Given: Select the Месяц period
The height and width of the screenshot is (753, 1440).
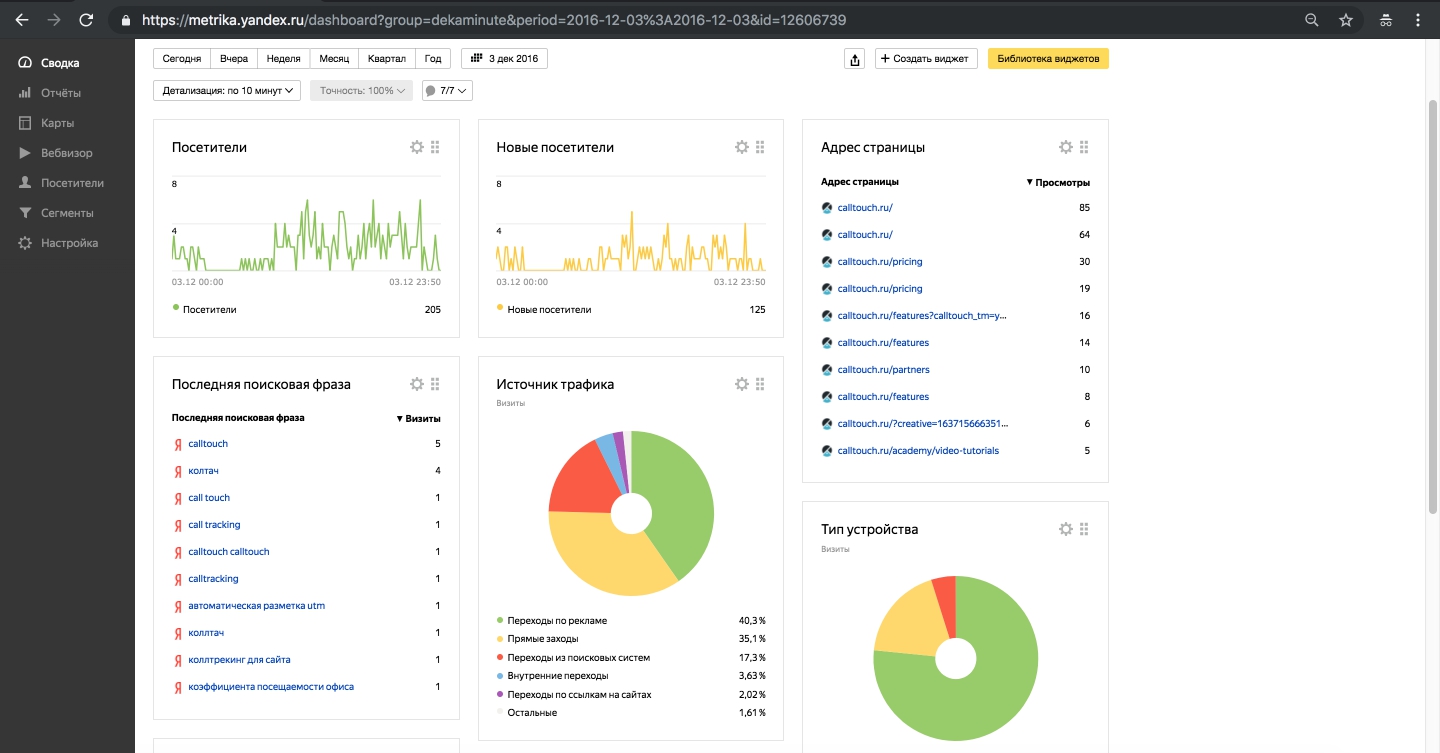Looking at the screenshot, I should pyautogui.click(x=334, y=59).
